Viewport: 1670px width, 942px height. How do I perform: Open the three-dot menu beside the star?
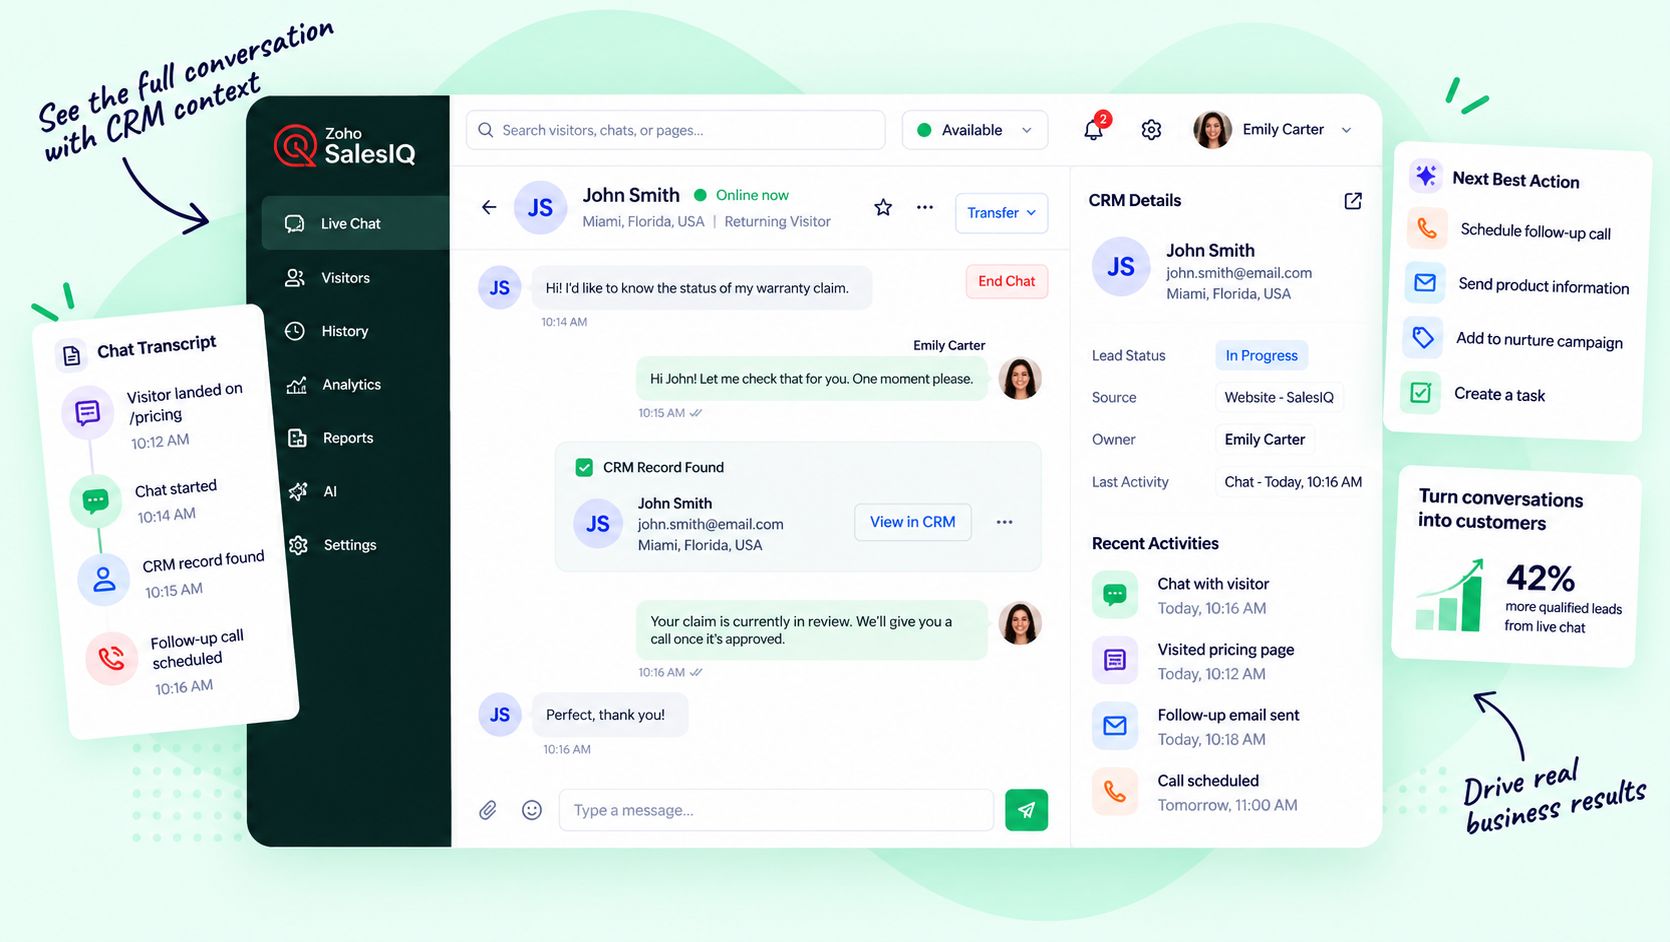925,207
